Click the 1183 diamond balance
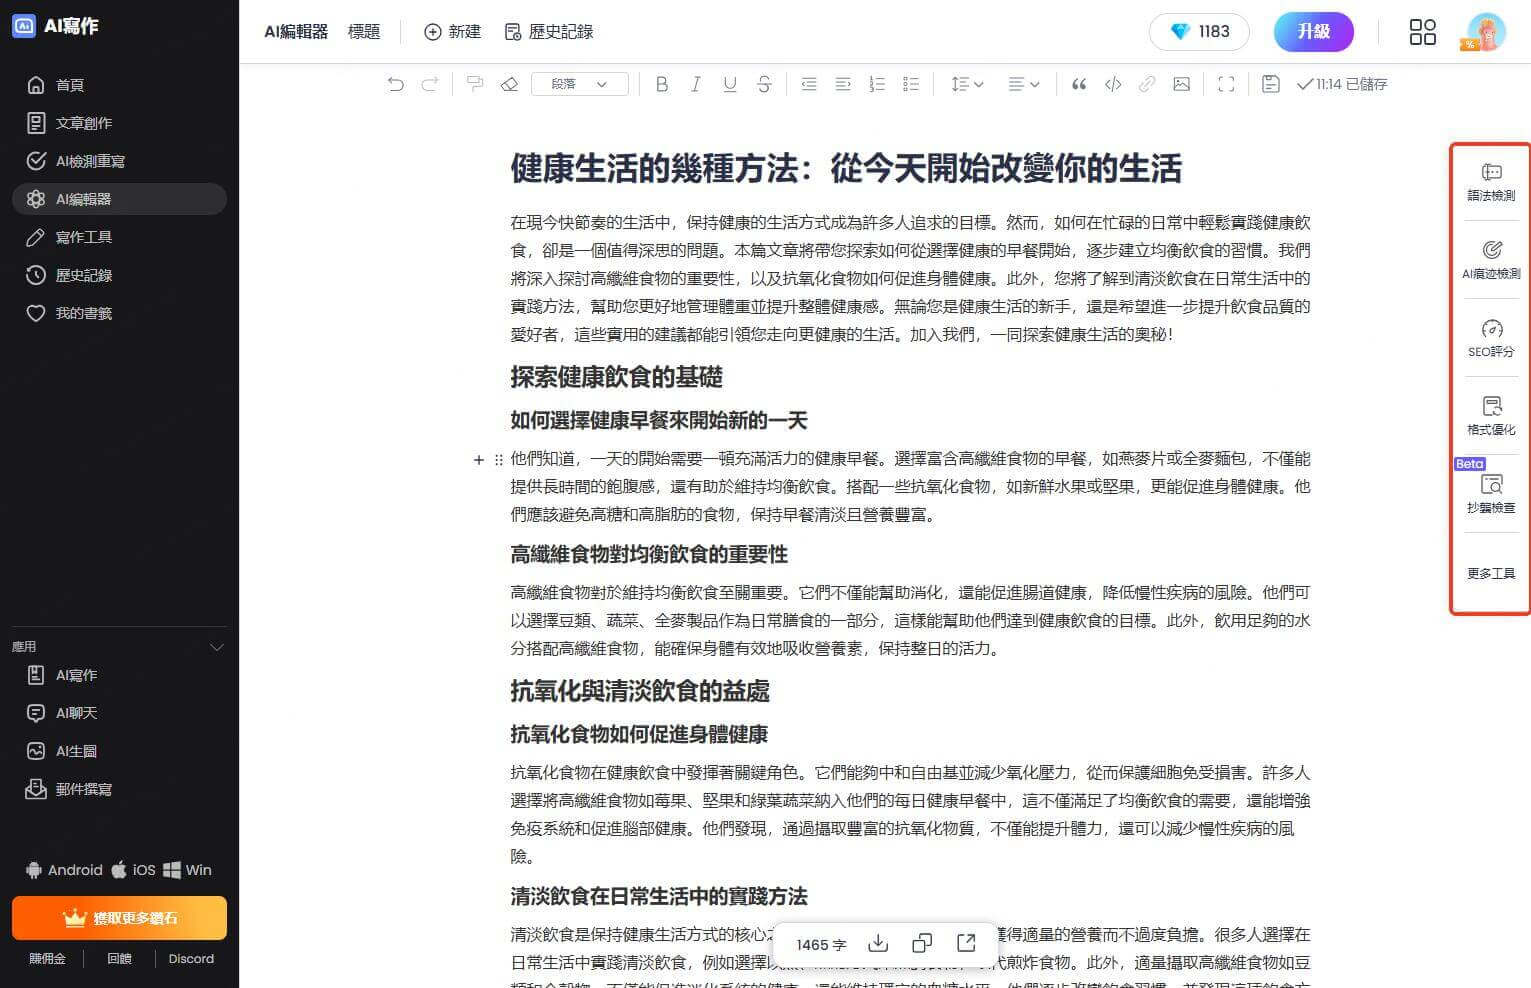This screenshot has height=988, width=1531. click(x=1200, y=32)
